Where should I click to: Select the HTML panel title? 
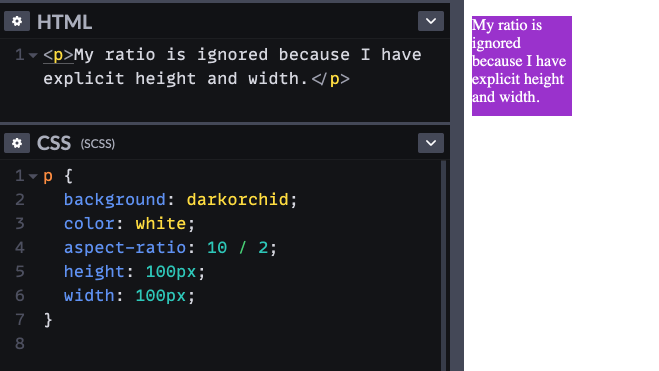64,22
